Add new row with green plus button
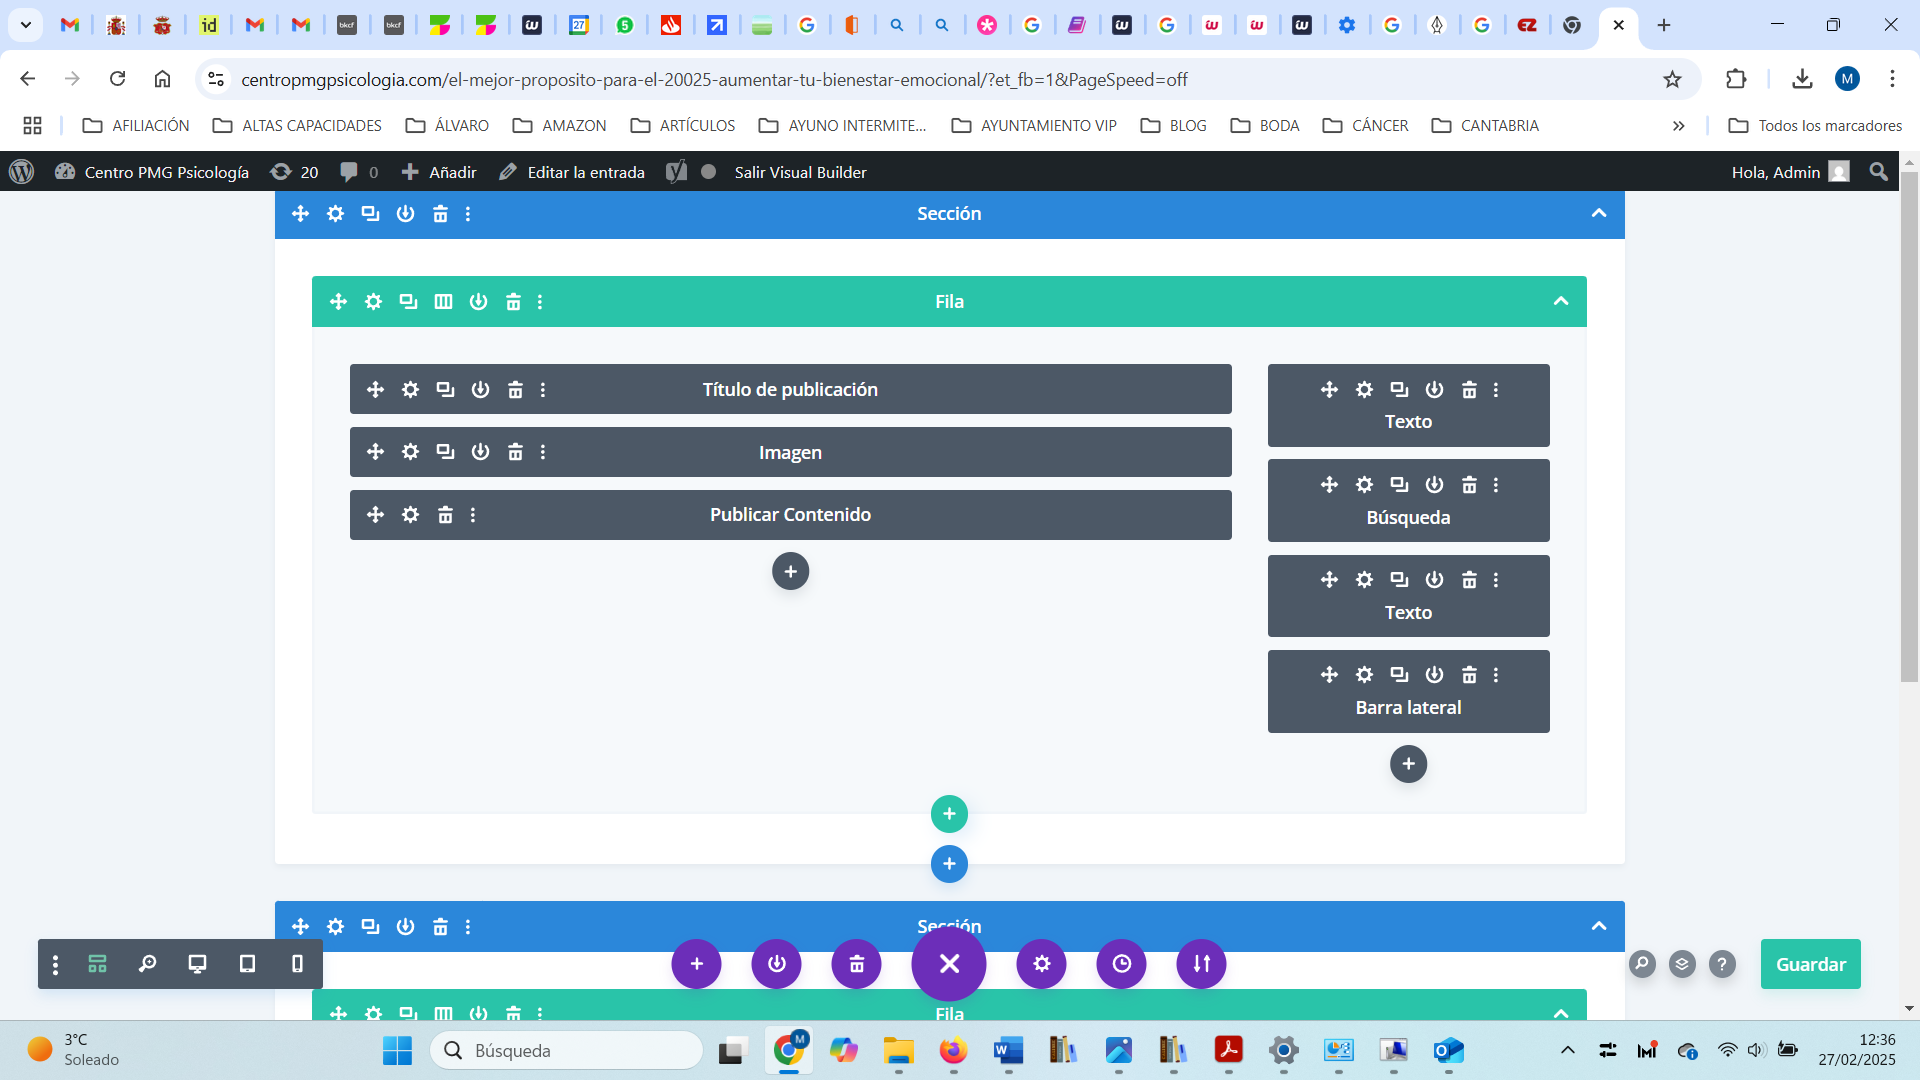 coord(949,814)
